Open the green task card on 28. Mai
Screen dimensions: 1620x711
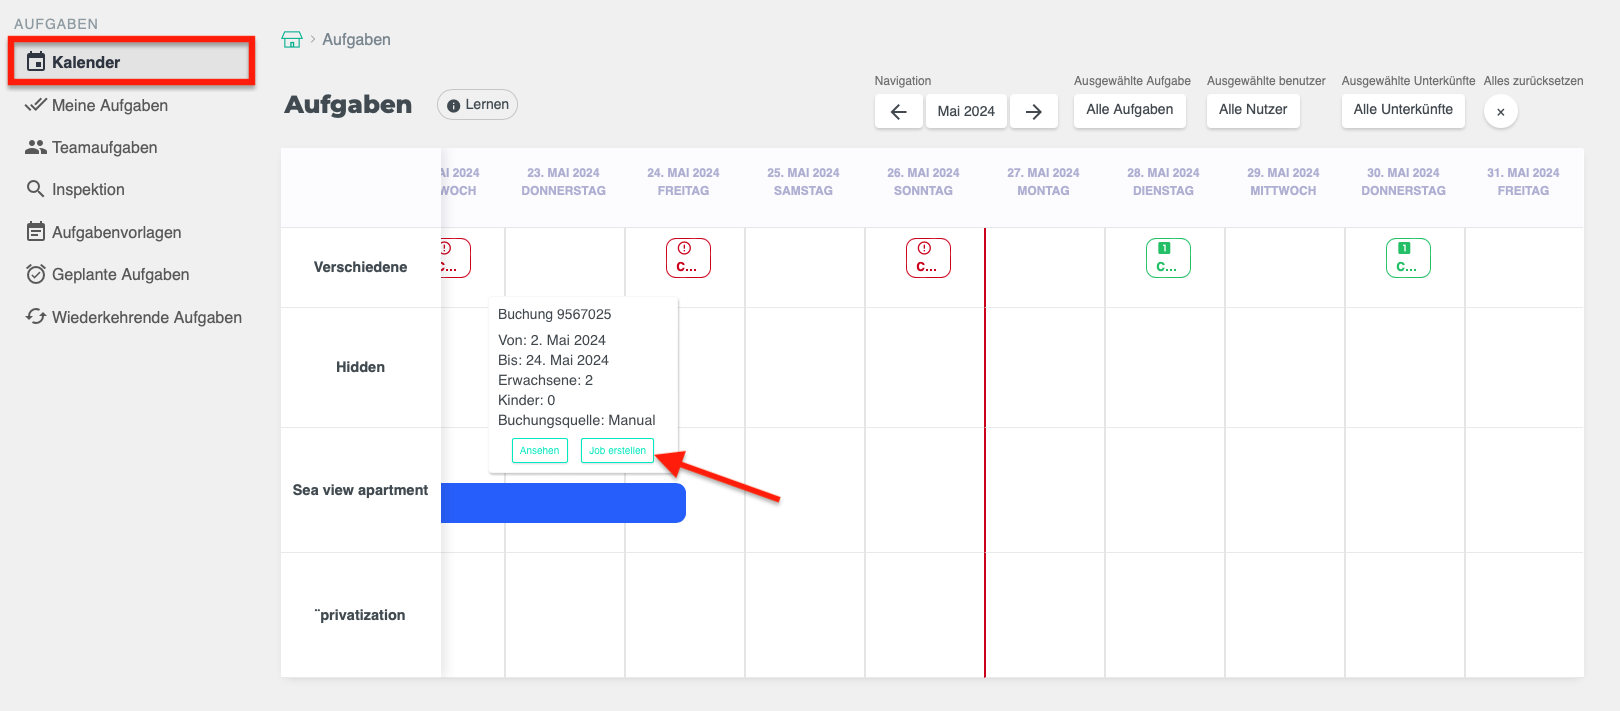[1168, 258]
